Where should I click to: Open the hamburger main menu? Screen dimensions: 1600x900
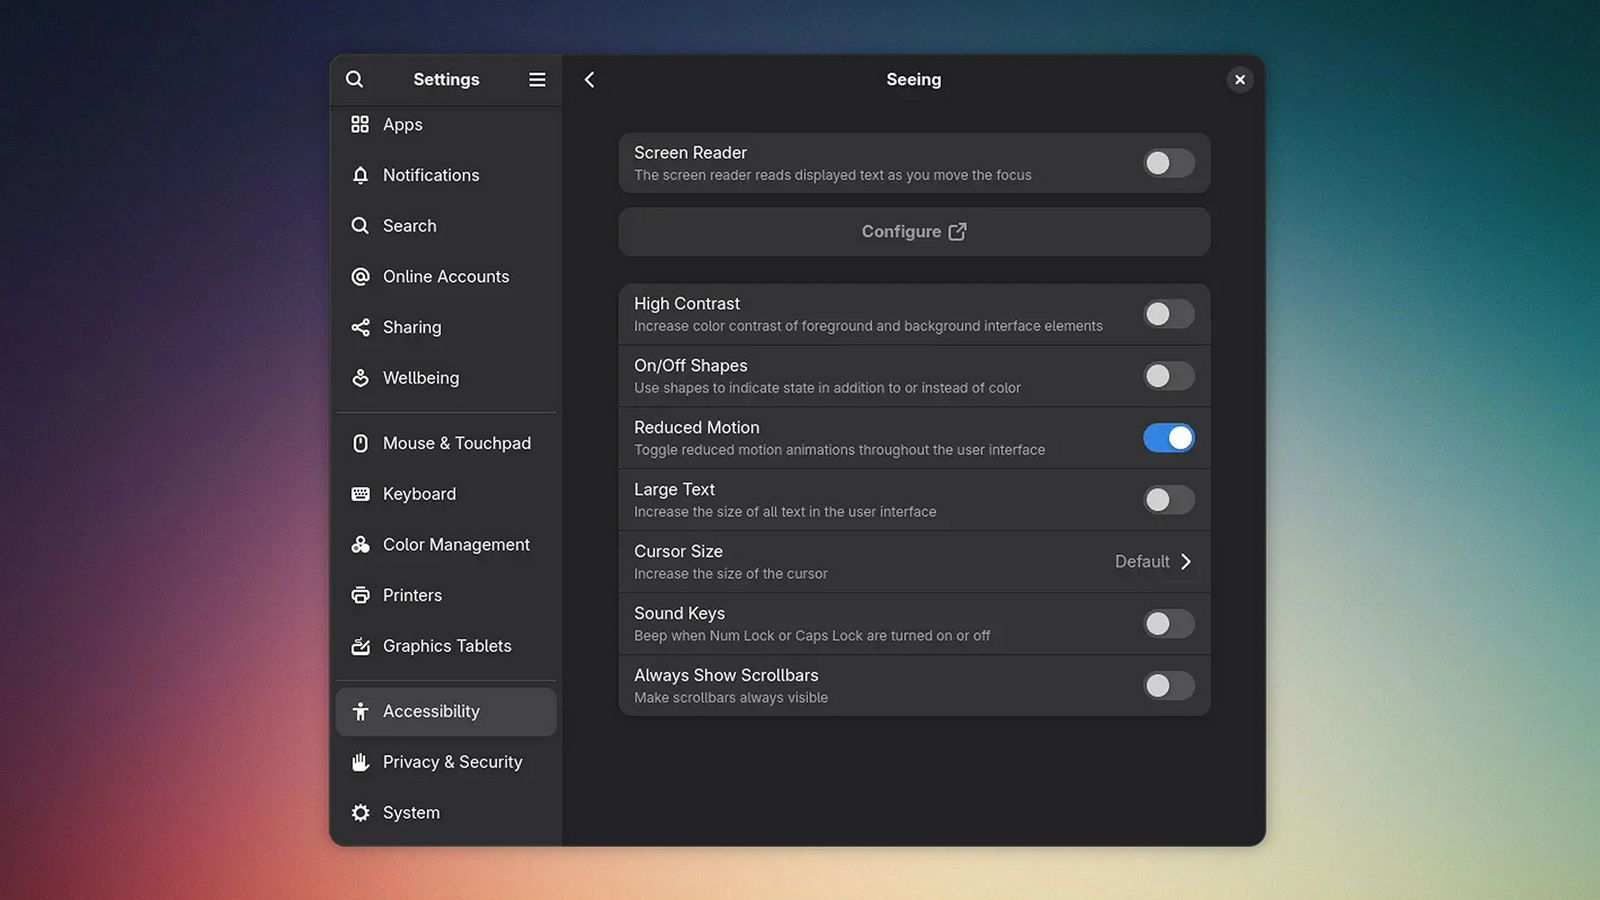(x=537, y=79)
